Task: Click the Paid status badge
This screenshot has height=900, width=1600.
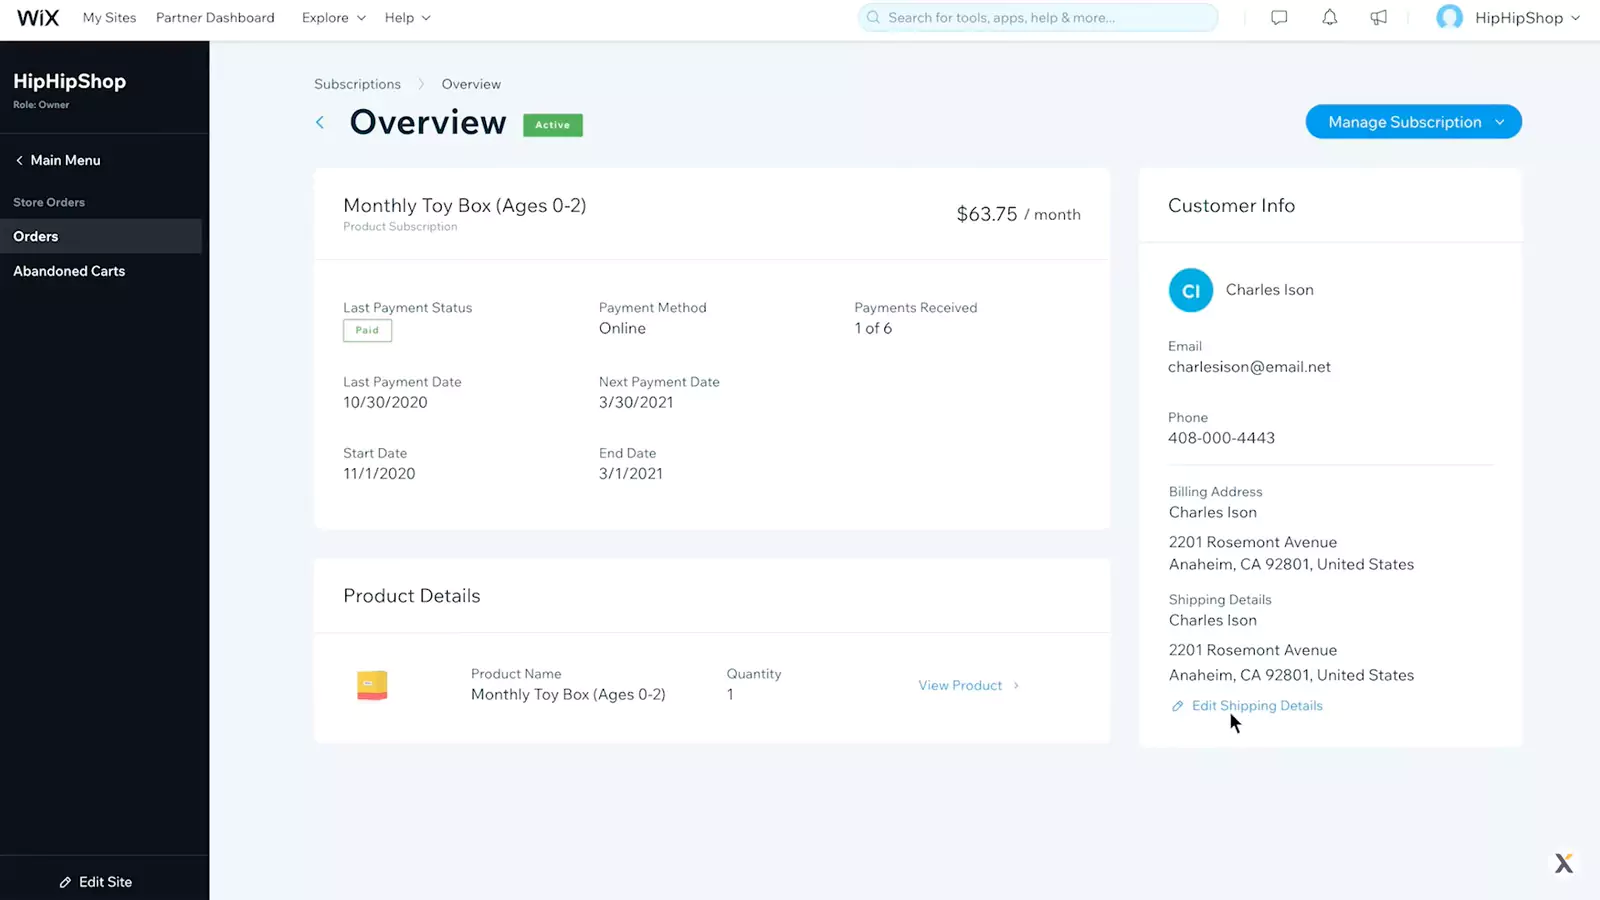Action: click(367, 330)
